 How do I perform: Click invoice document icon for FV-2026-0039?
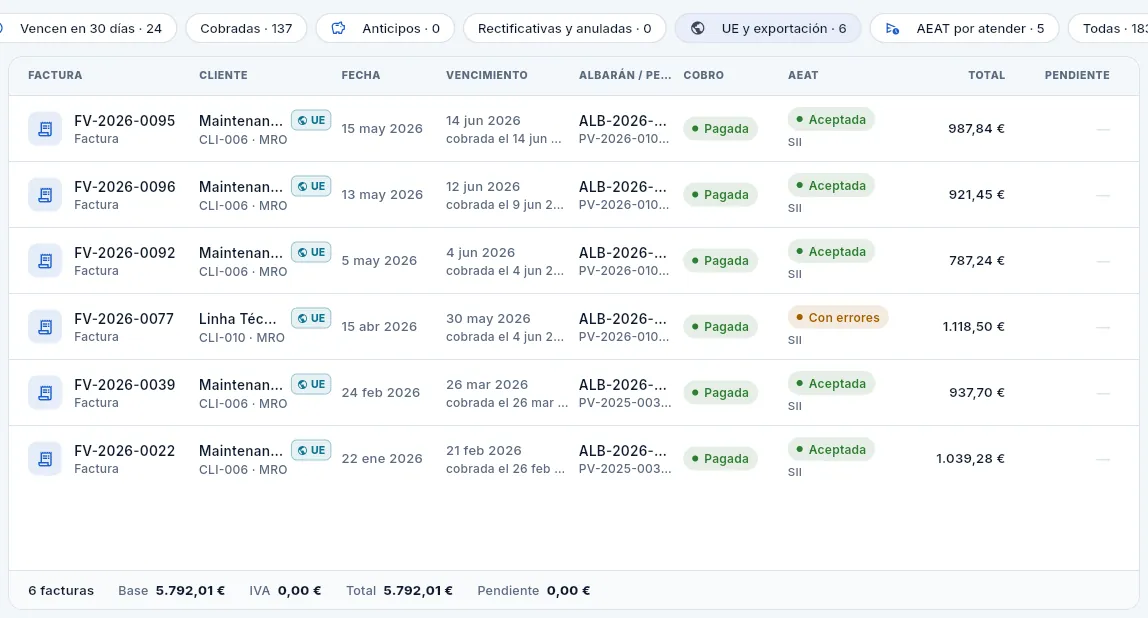45,392
